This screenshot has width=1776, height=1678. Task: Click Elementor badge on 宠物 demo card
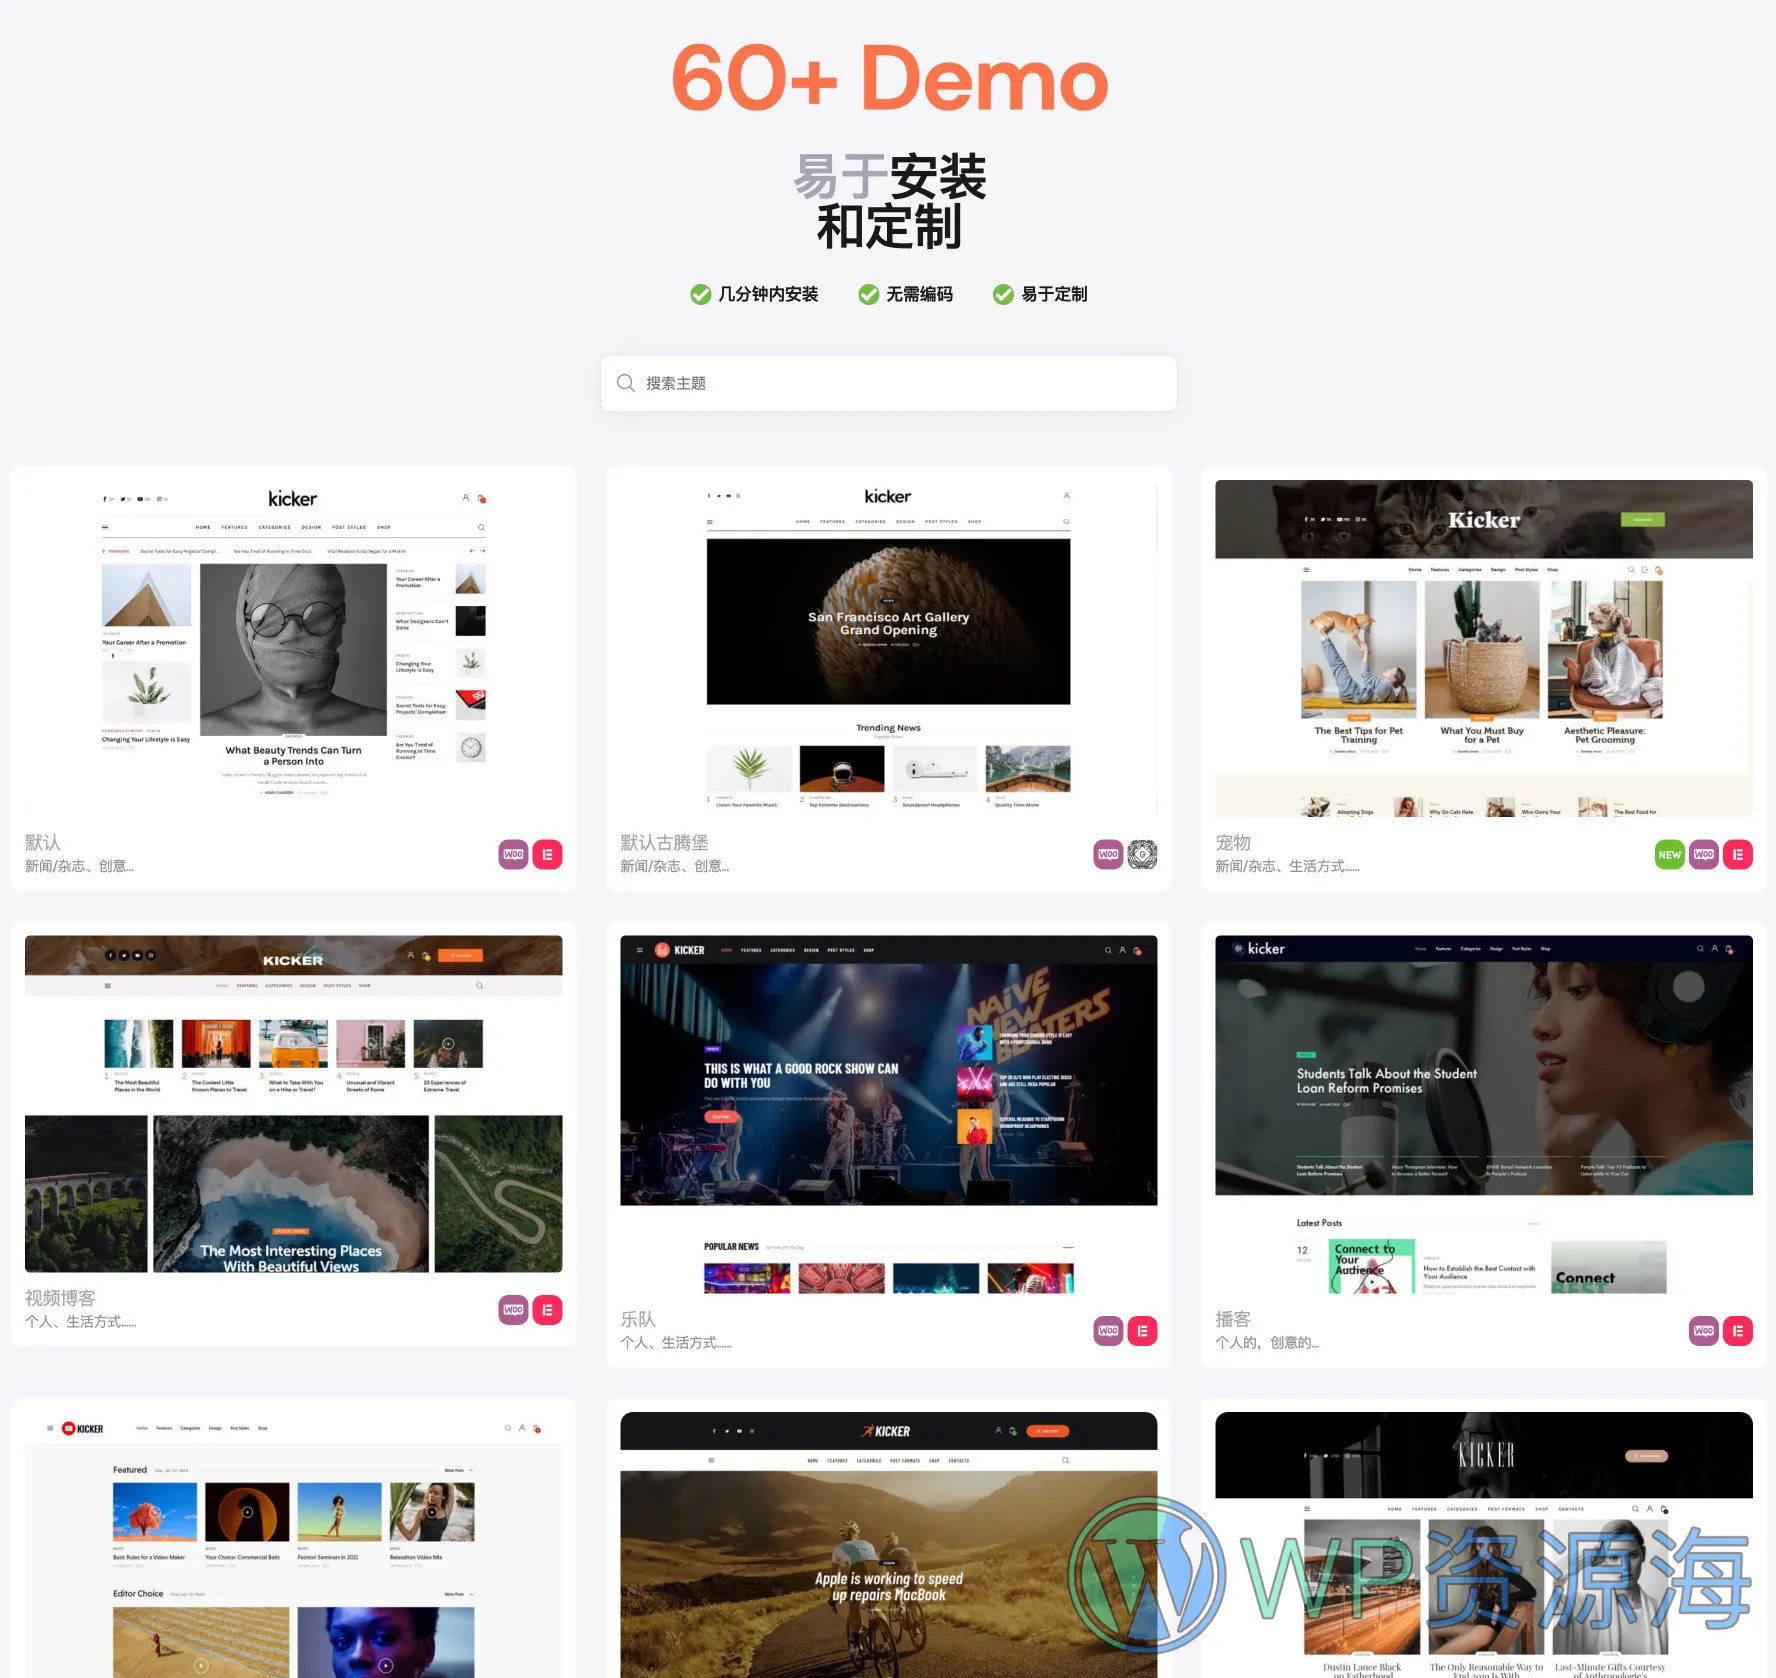(1738, 855)
